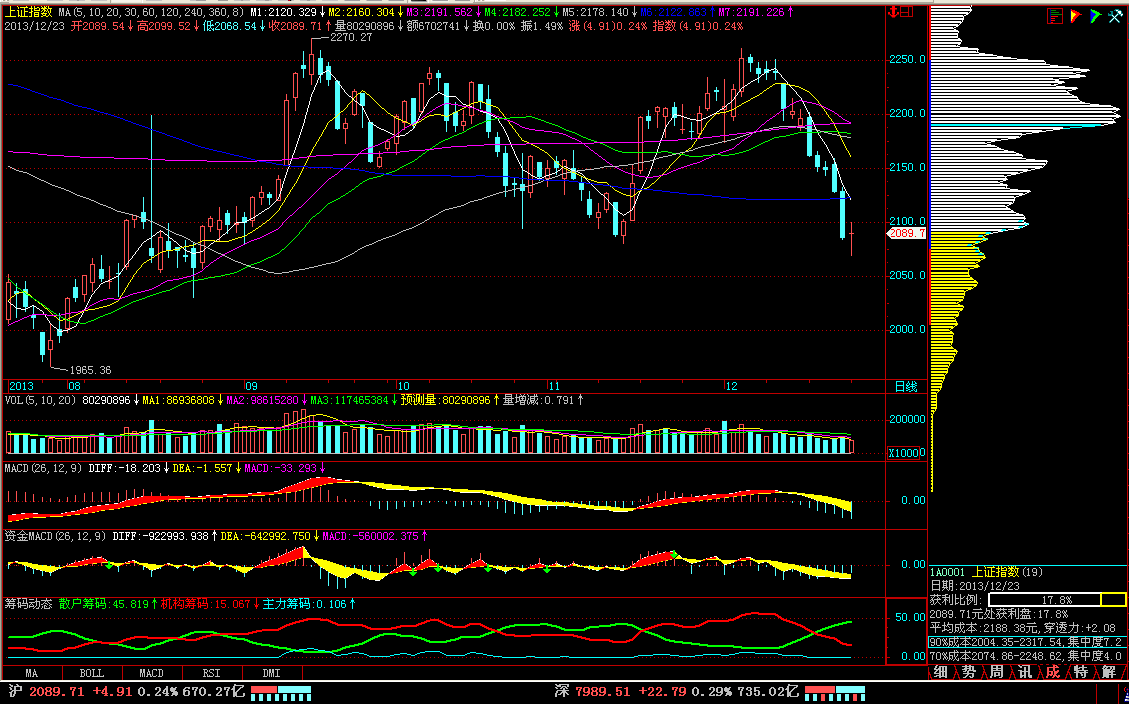This screenshot has height=704, width=1129.
Task: Click the red split-window layout icon
Action: [907, 12]
